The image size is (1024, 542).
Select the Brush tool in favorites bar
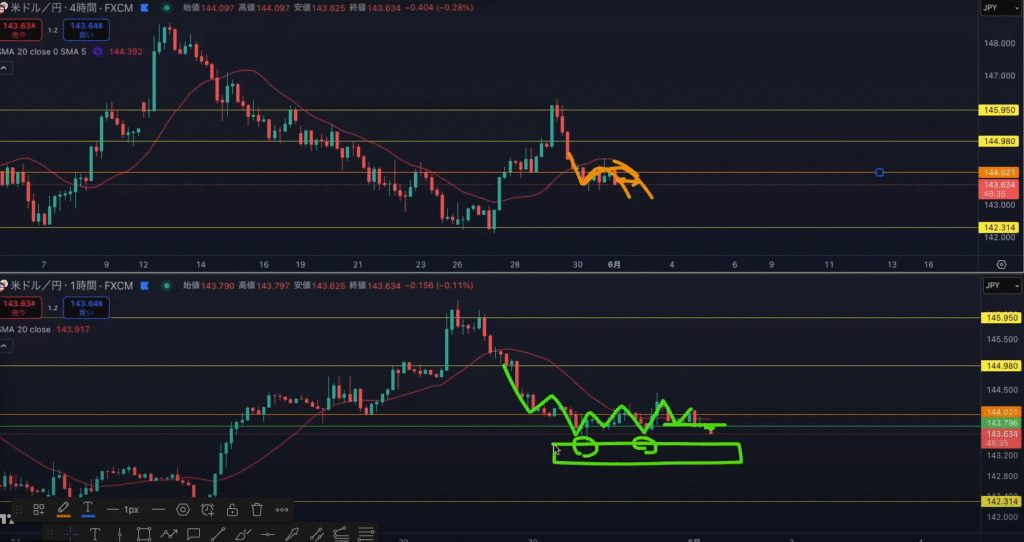coord(243,534)
